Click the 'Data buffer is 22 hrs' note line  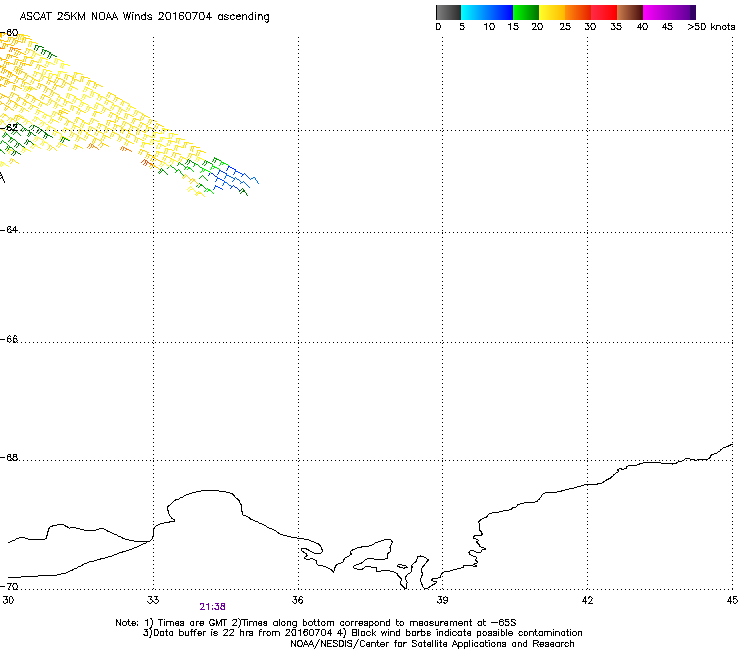click(362, 633)
